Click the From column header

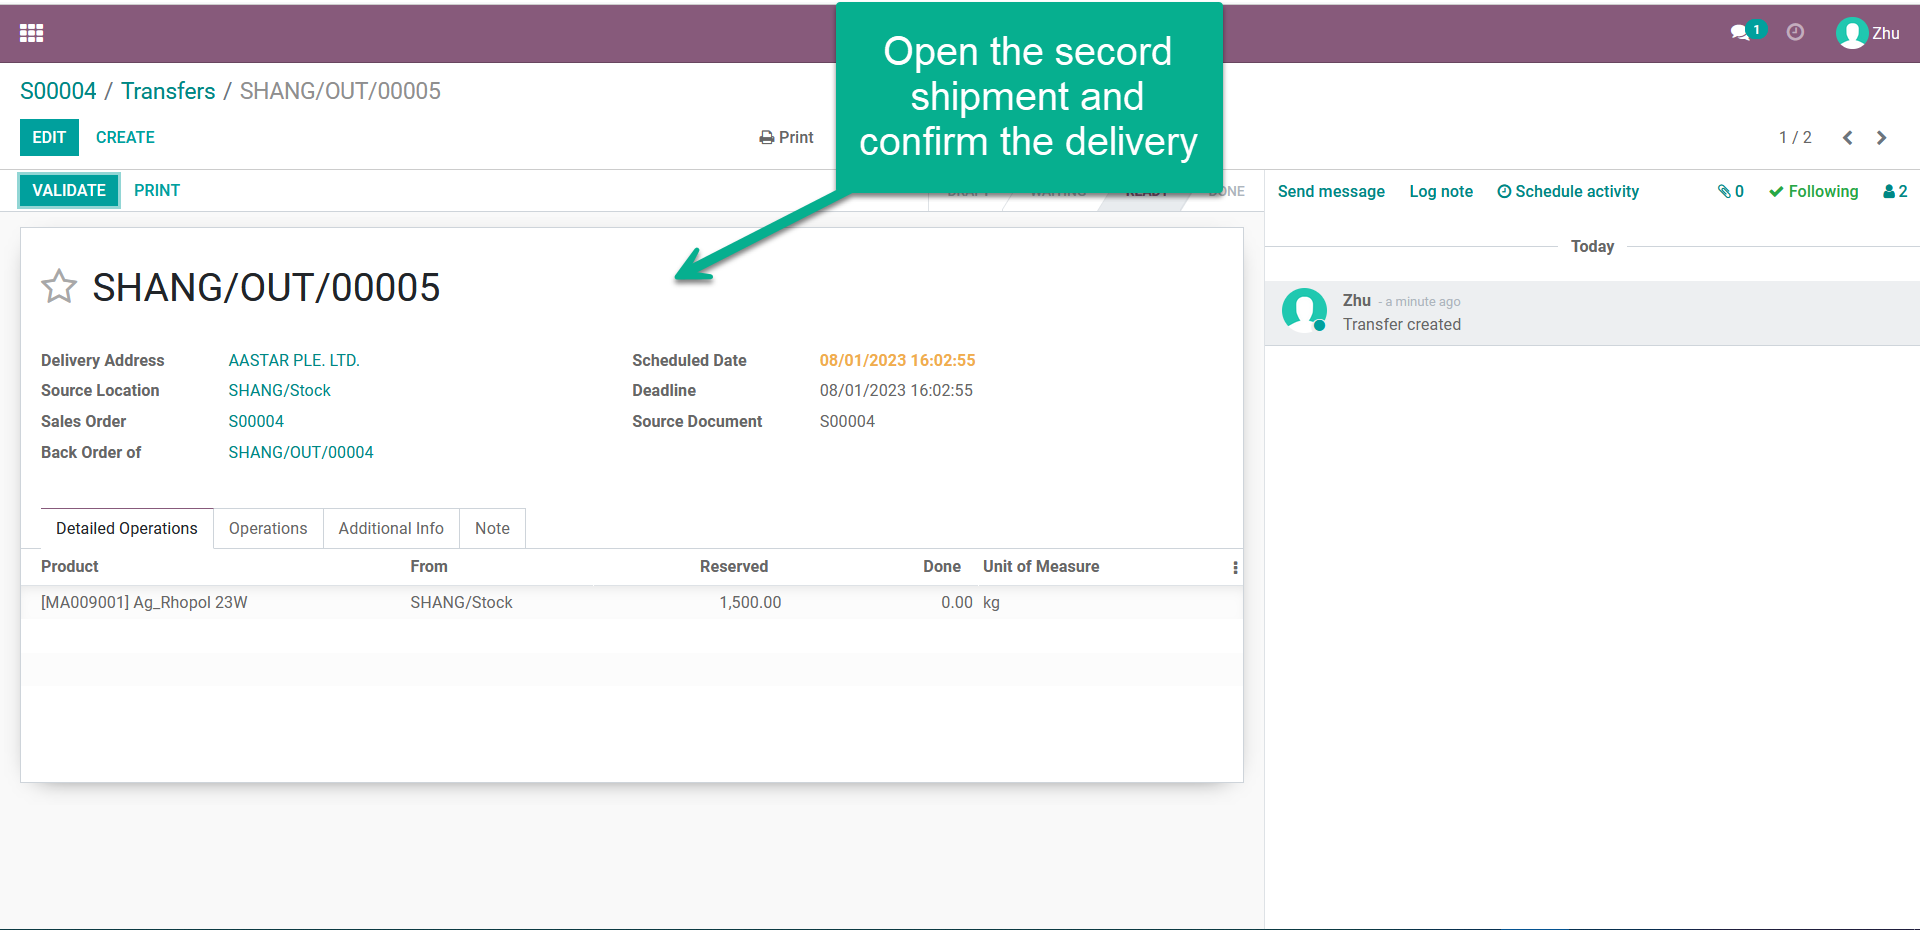tap(429, 566)
